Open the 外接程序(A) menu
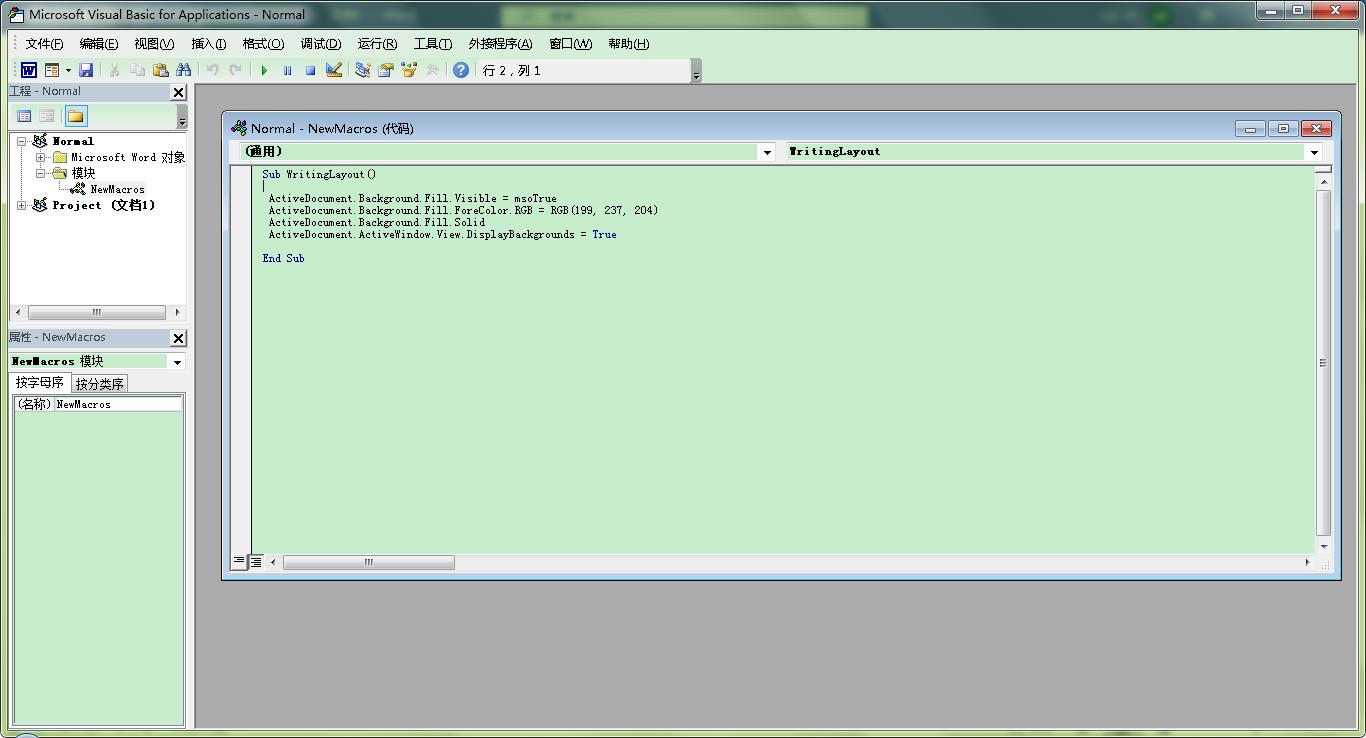Screen dimensions: 1366x738 pyautogui.click(x=500, y=44)
